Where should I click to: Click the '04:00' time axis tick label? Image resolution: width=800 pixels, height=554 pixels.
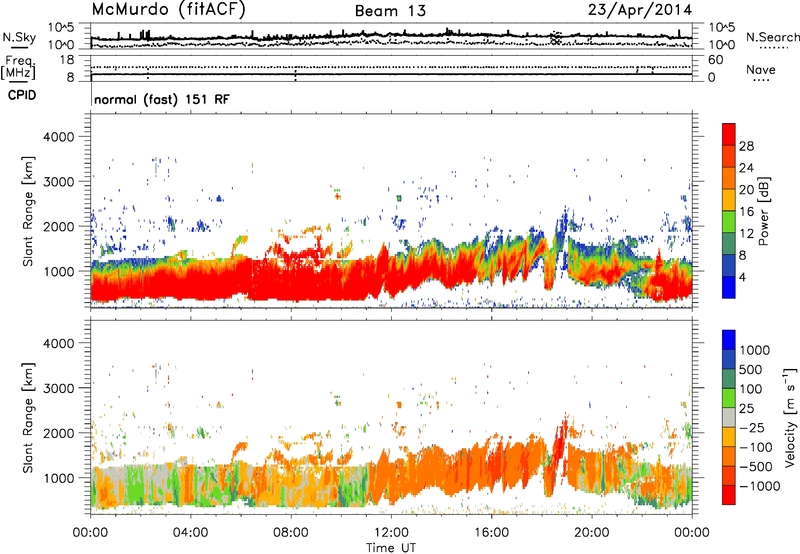(190, 533)
